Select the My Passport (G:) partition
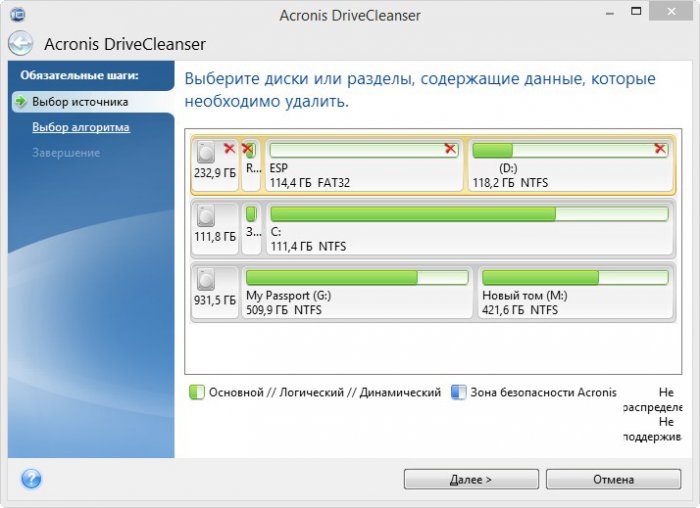 pyautogui.click(x=356, y=292)
